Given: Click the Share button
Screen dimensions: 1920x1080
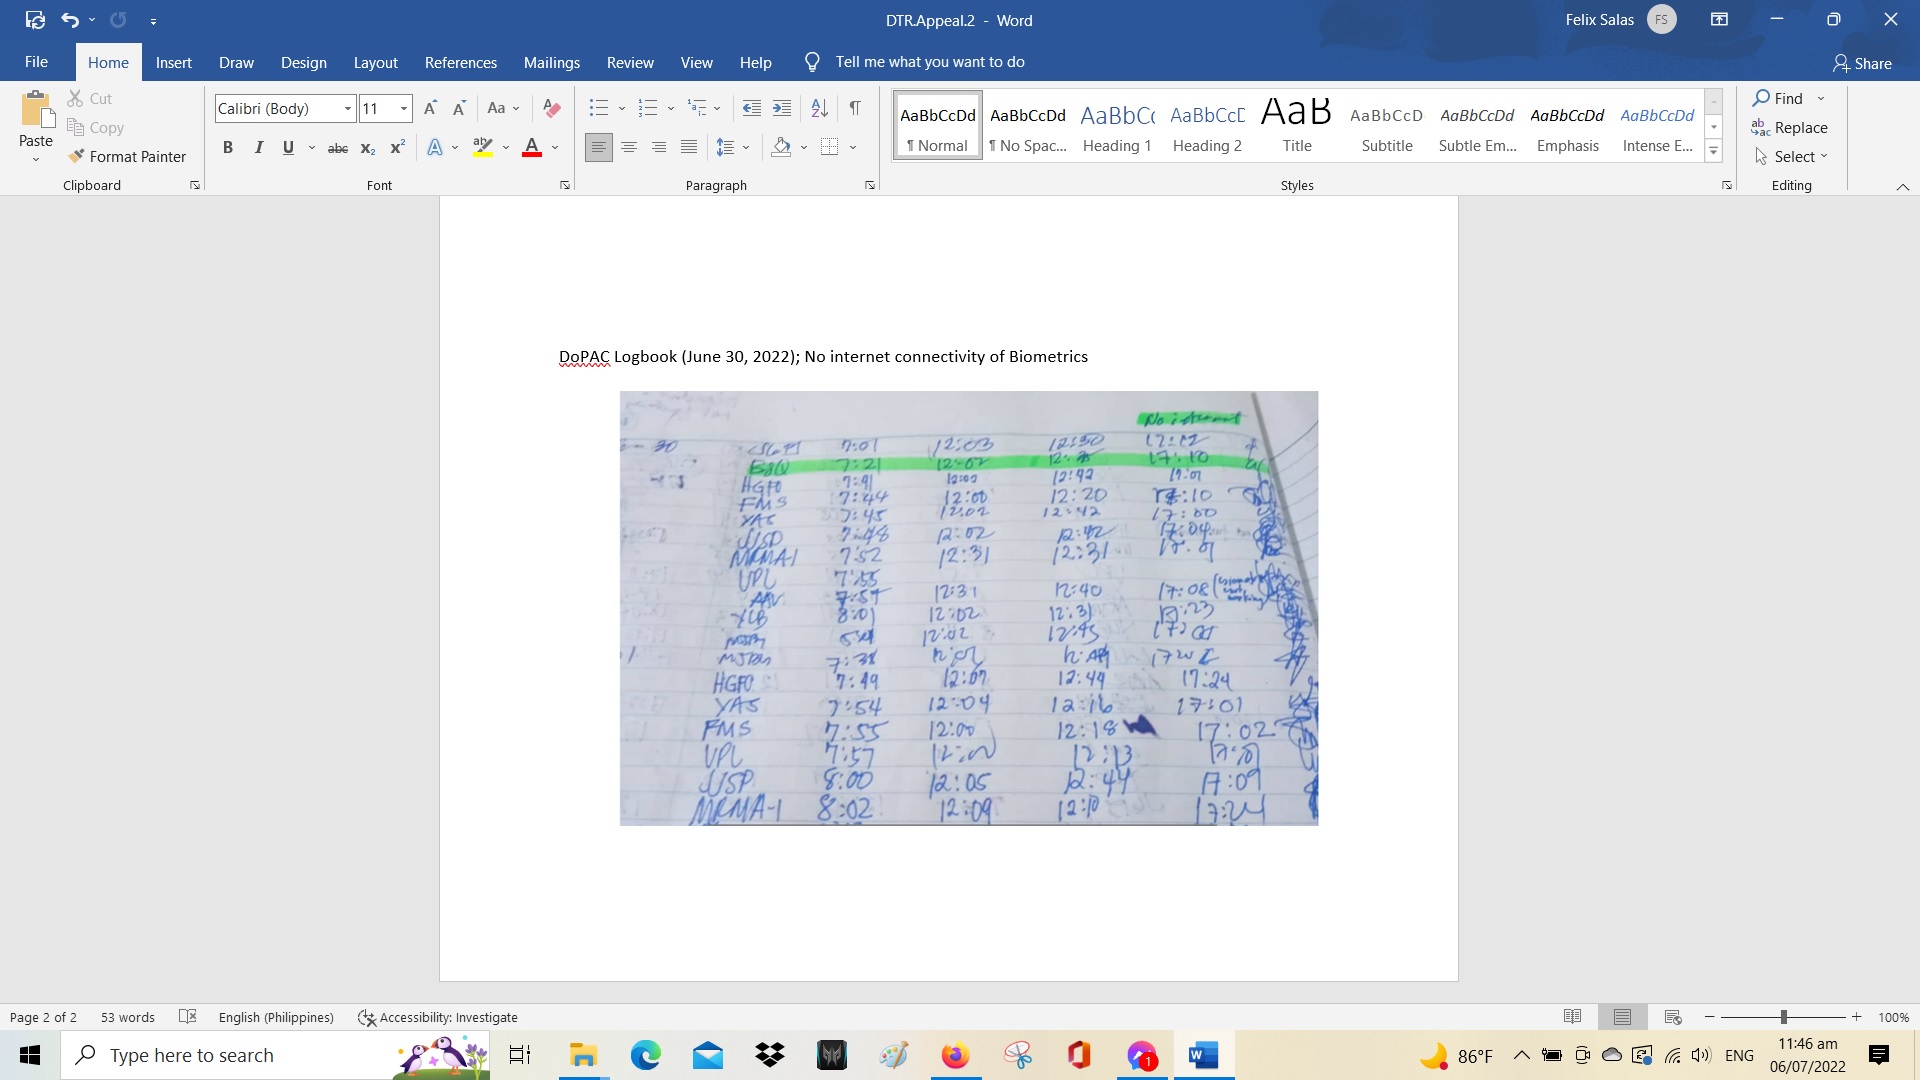Looking at the screenshot, I should coord(1862,63).
